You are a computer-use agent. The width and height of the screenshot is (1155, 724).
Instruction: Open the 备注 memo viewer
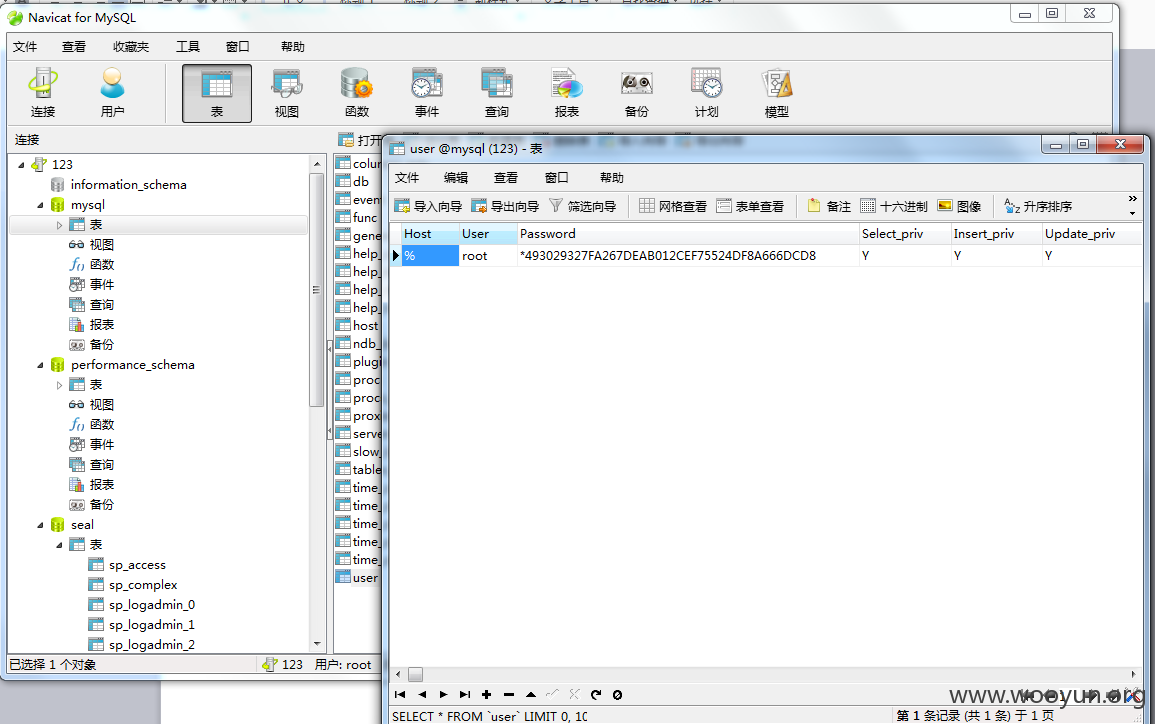829,206
